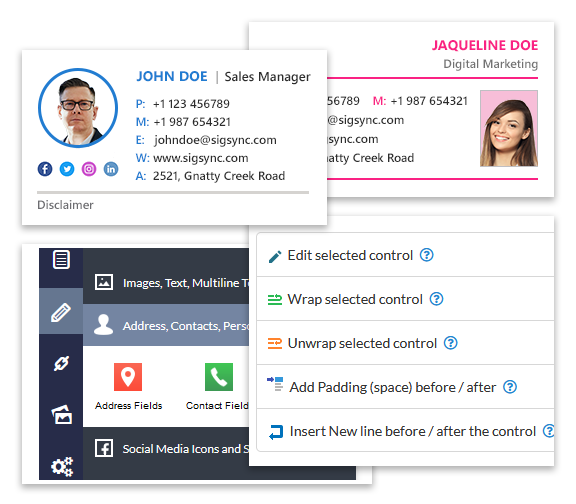Open help icon beside Edit selected control

click(x=426, y=255)
